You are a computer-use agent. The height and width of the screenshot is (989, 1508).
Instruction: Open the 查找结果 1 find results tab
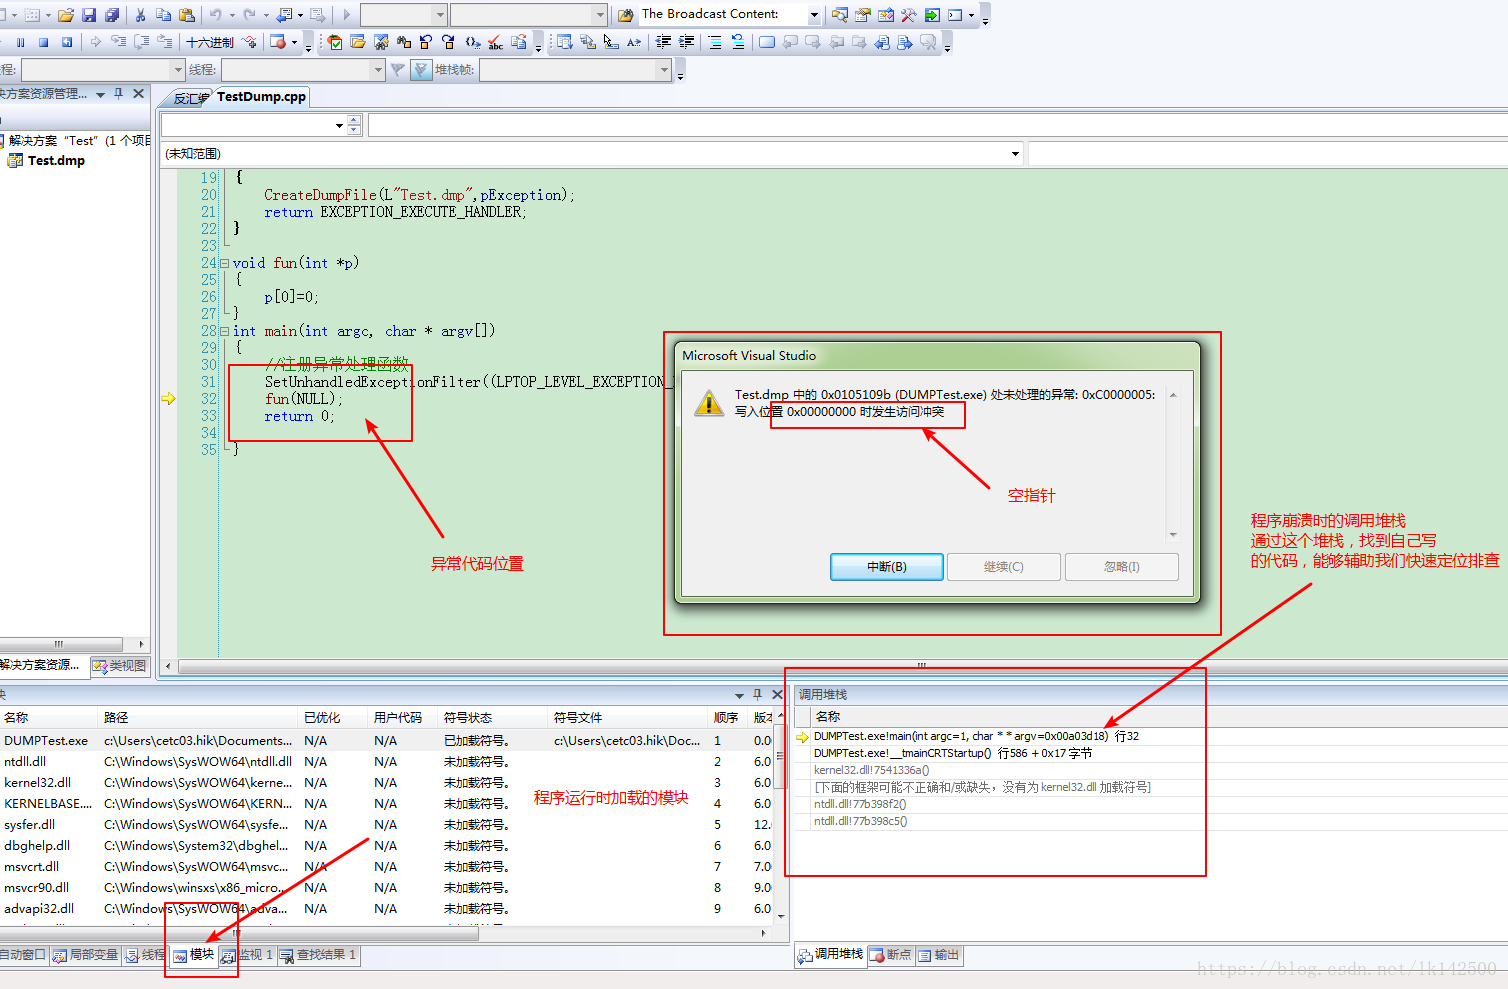click(318, 955)
